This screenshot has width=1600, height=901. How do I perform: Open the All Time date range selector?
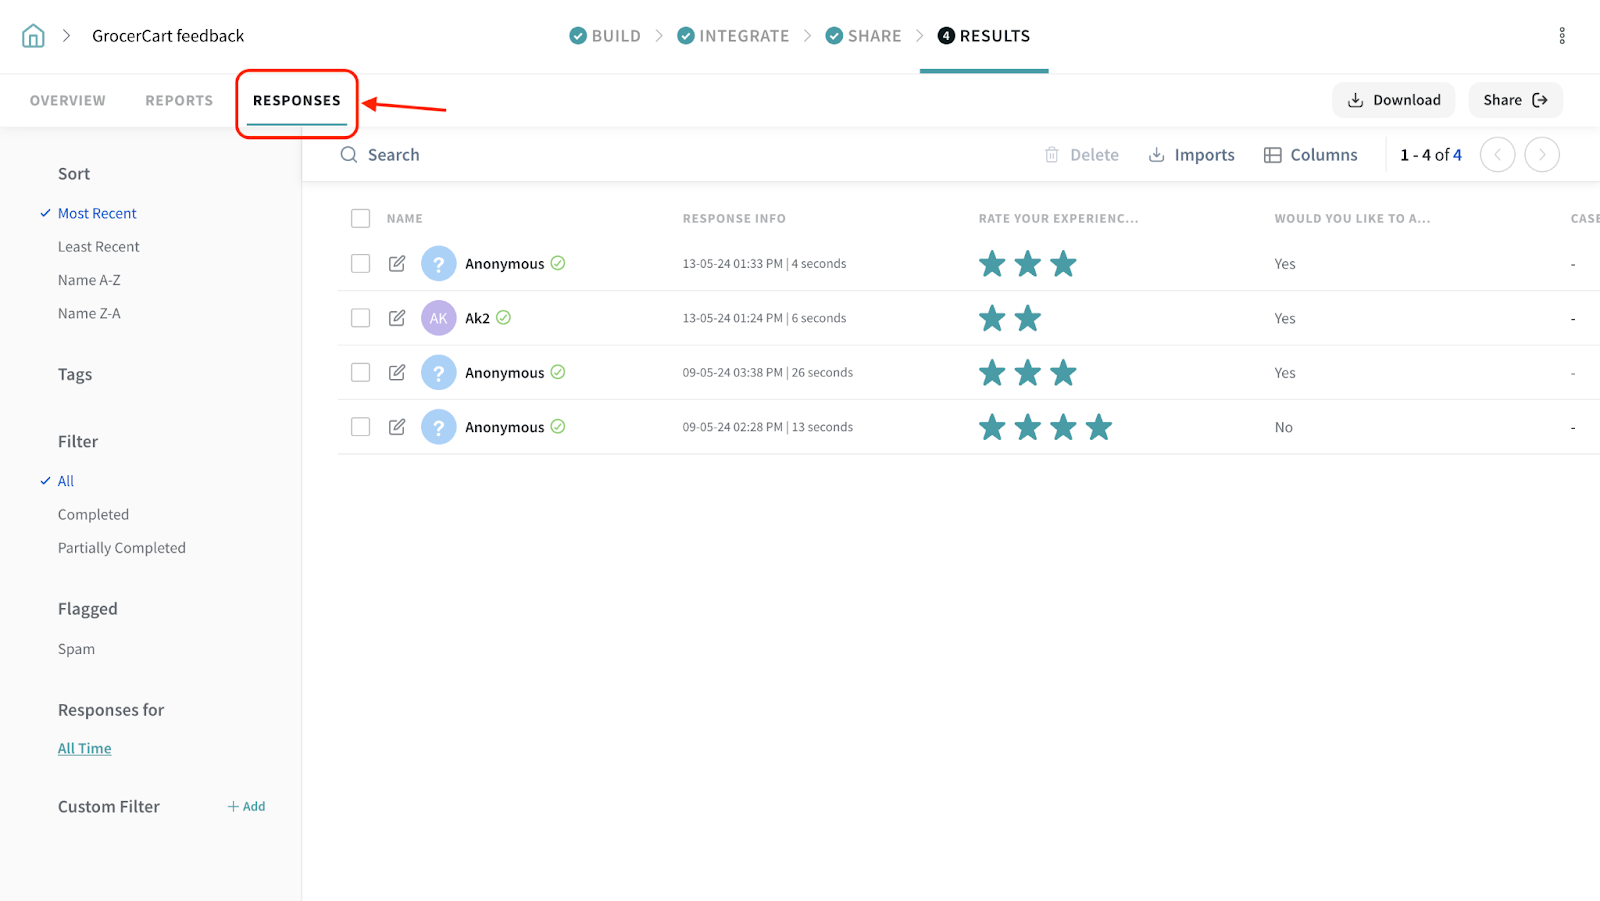pos(84,748)
